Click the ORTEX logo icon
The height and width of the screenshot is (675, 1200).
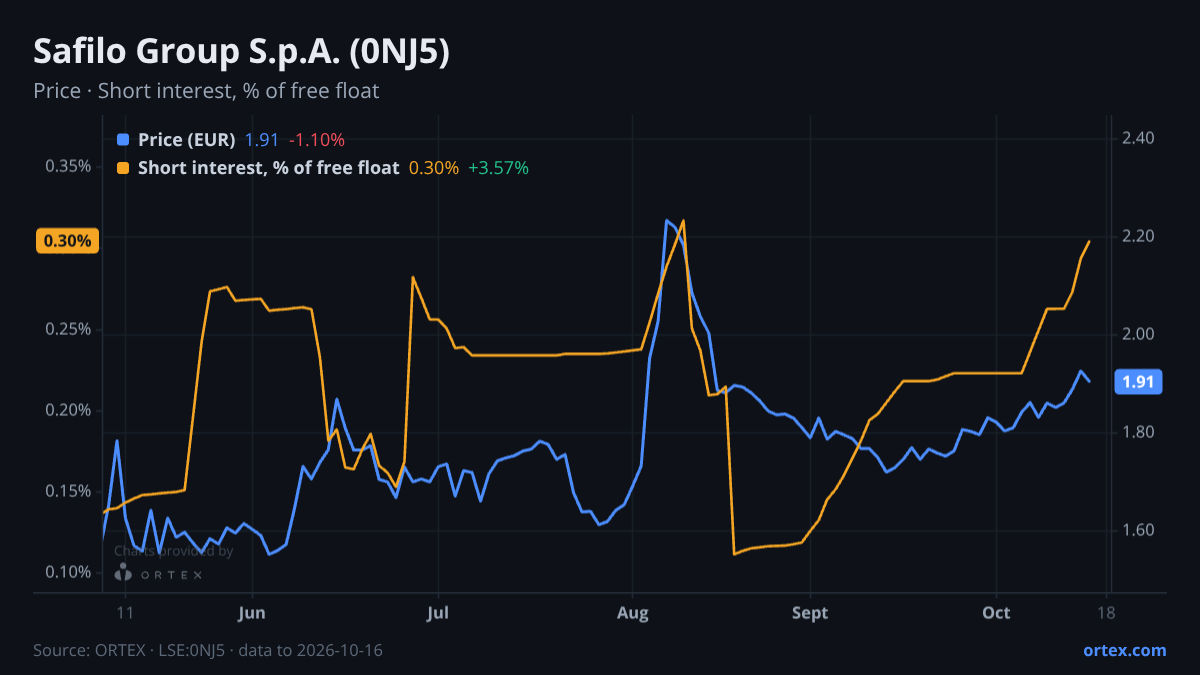(123, 573)
